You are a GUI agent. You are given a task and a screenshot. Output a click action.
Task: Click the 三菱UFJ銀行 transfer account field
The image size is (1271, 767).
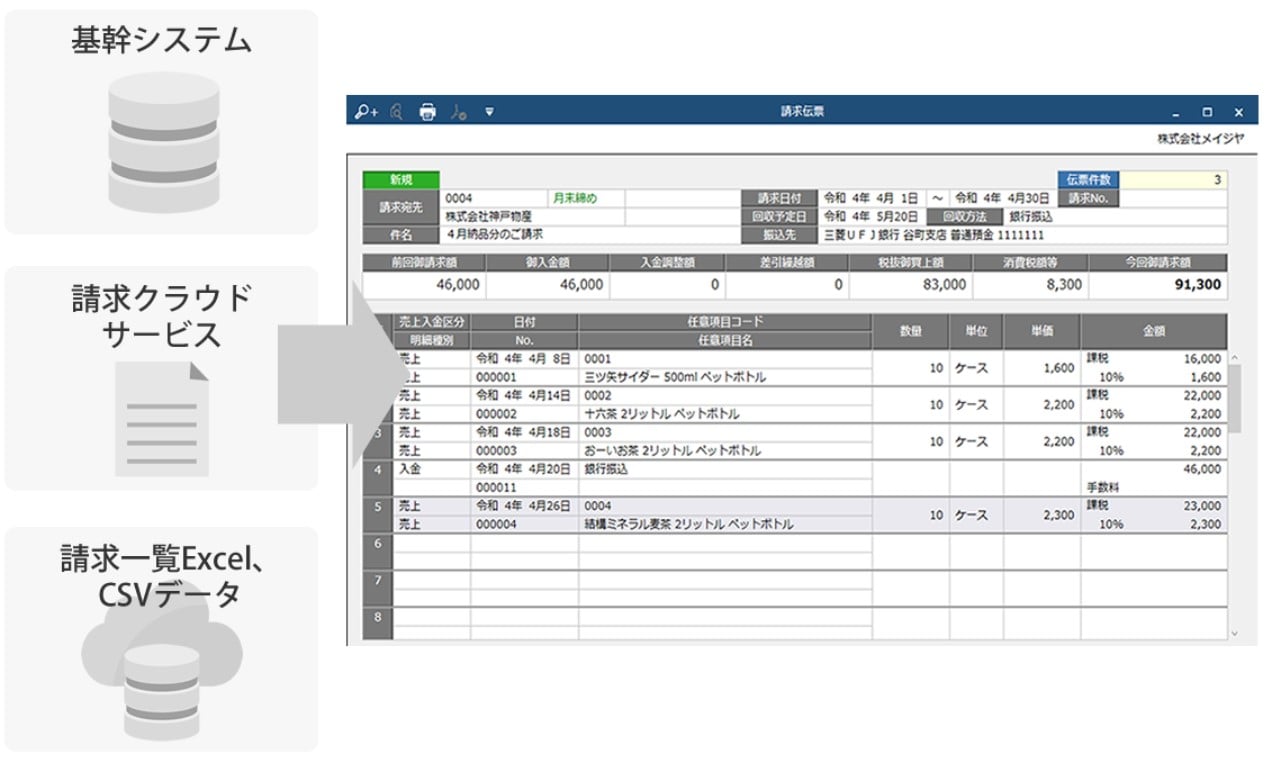(x=1023, y=235)
